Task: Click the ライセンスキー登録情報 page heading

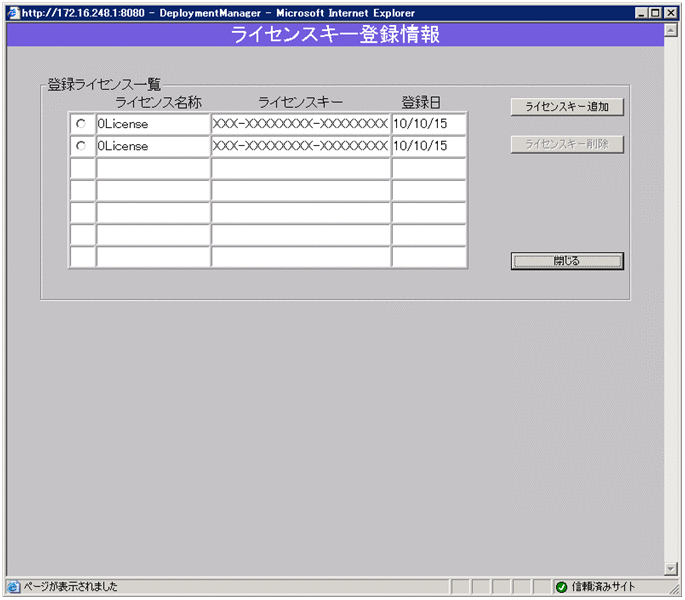Action: point(335,35)
